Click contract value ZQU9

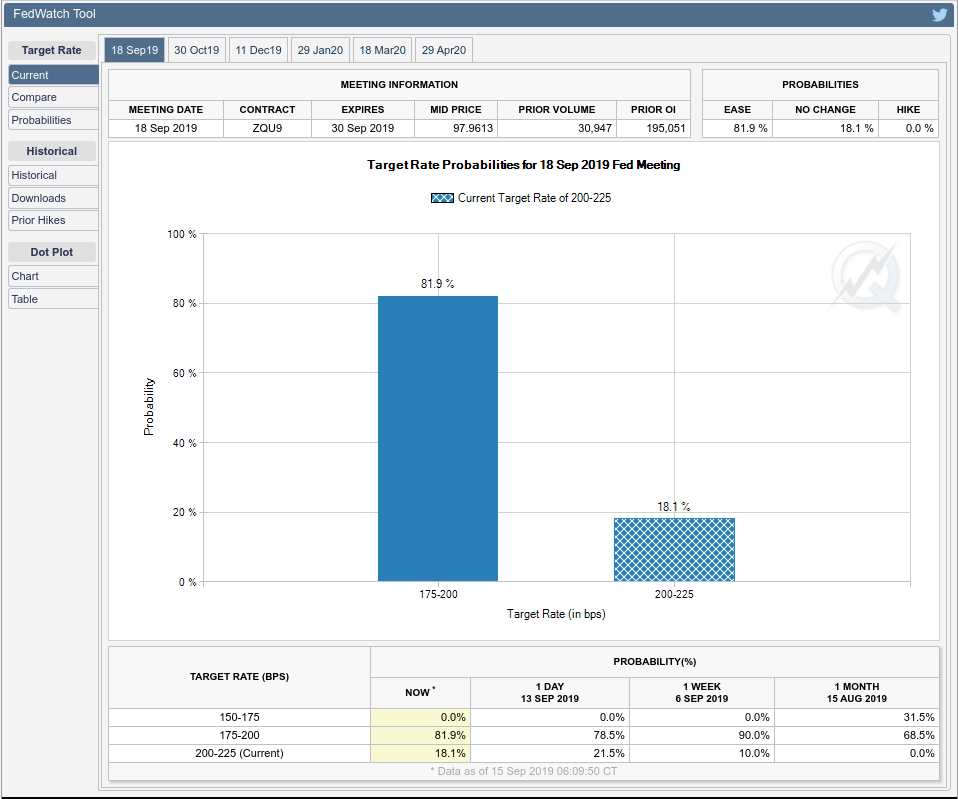pyautogui.click(x=267, y=128)
